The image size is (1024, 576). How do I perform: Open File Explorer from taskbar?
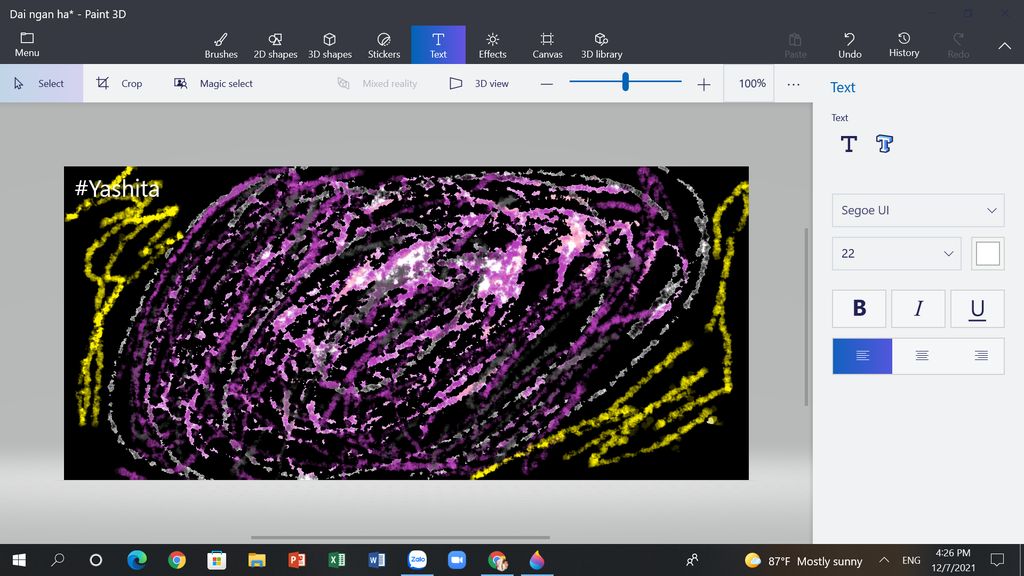(257, 560)
